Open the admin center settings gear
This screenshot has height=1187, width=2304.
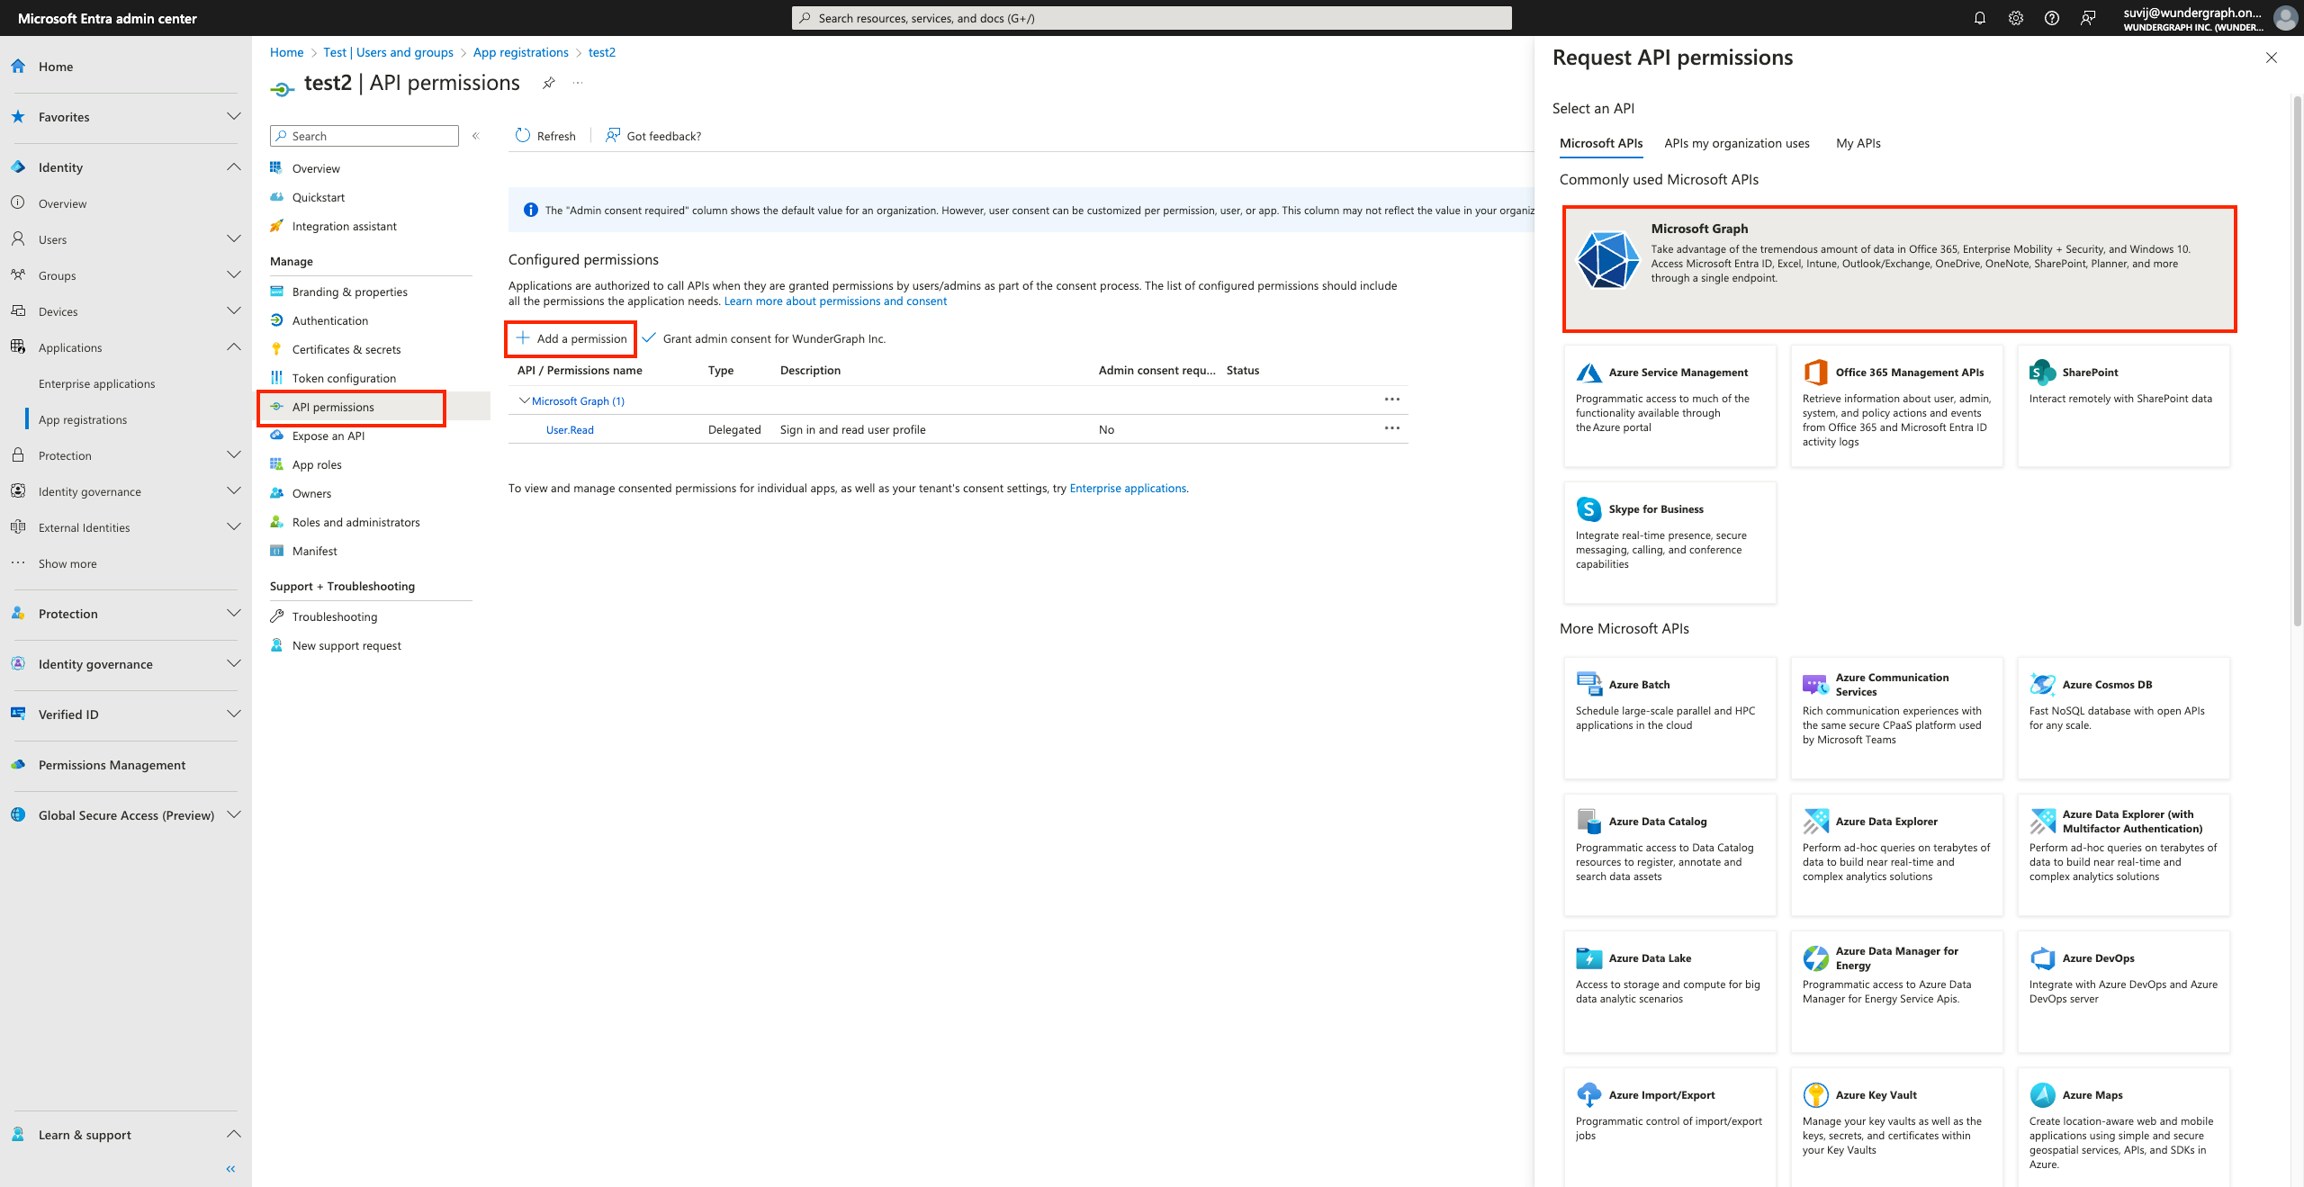[2016, 17]
